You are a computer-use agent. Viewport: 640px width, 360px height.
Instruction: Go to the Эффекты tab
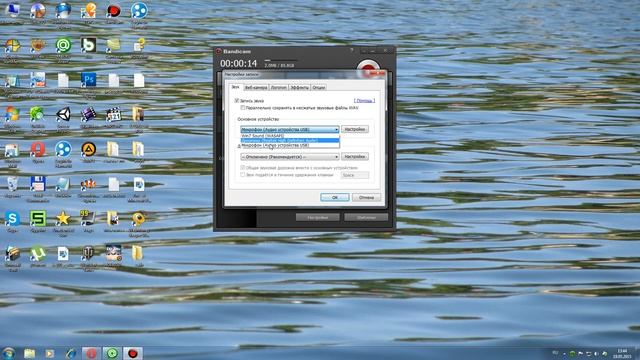pyautogui.click(x=300, y=87)
